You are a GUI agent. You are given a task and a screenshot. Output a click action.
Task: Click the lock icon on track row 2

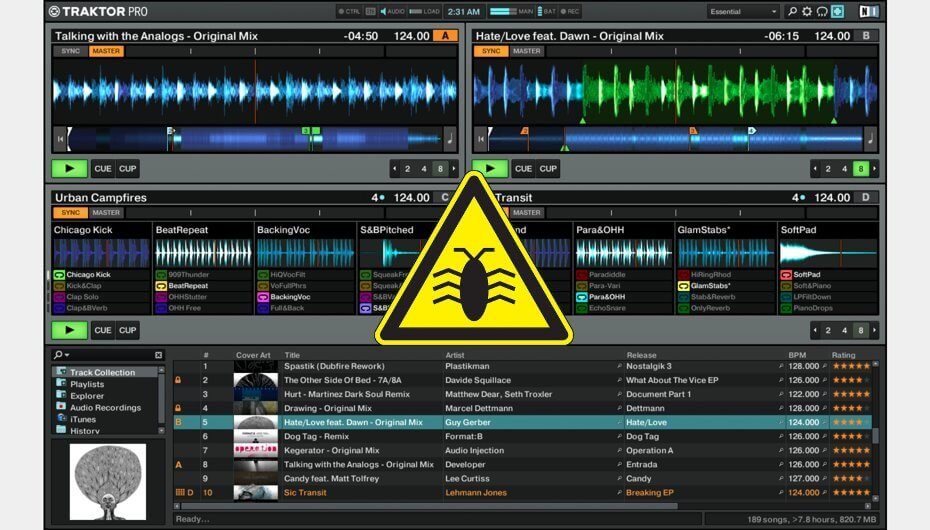178,380
